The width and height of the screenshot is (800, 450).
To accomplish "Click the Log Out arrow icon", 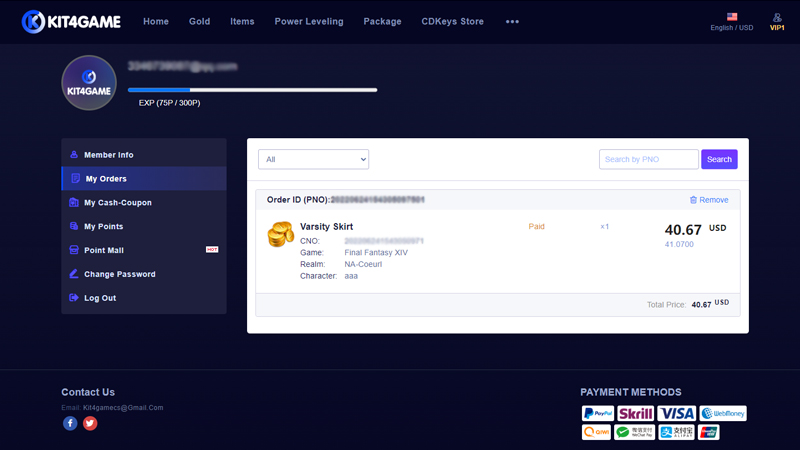I will 74,297.
